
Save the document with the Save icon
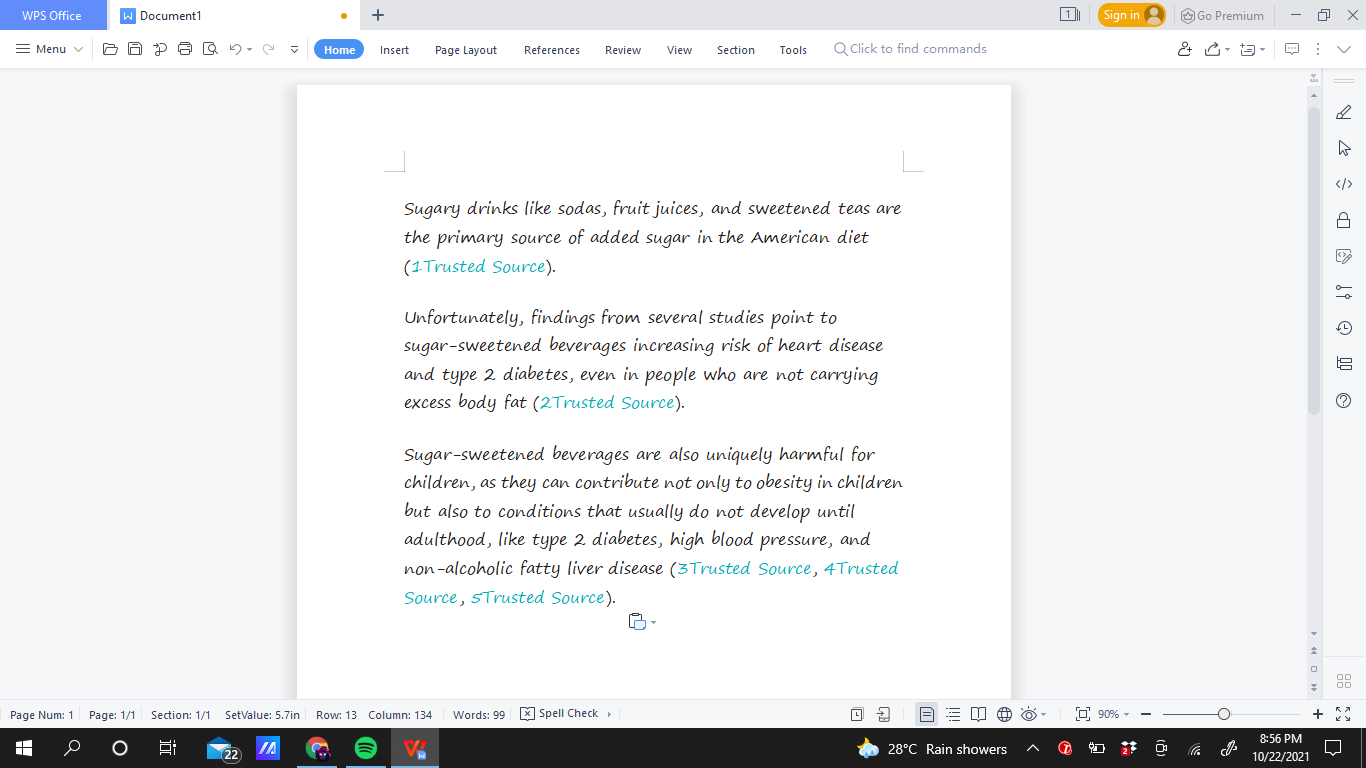[134, 49]
